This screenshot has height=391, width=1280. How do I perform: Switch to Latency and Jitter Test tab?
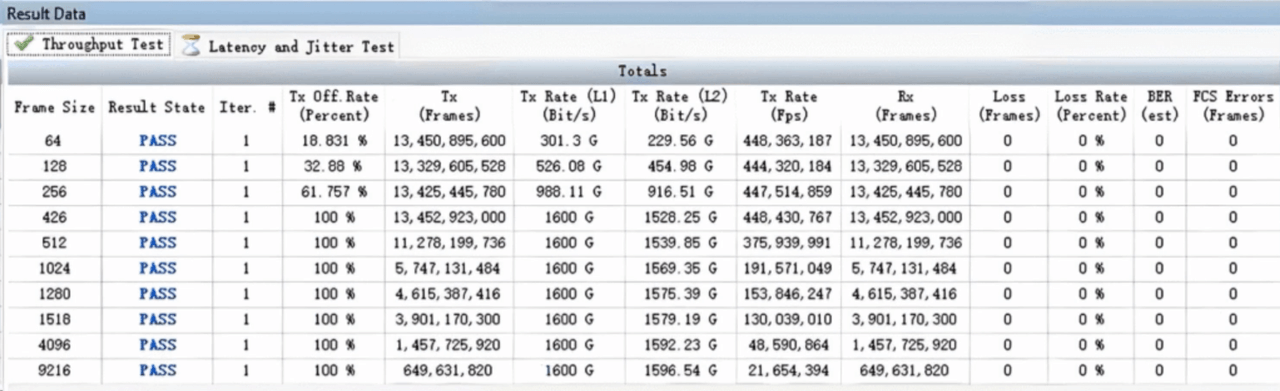click(289, 46)
